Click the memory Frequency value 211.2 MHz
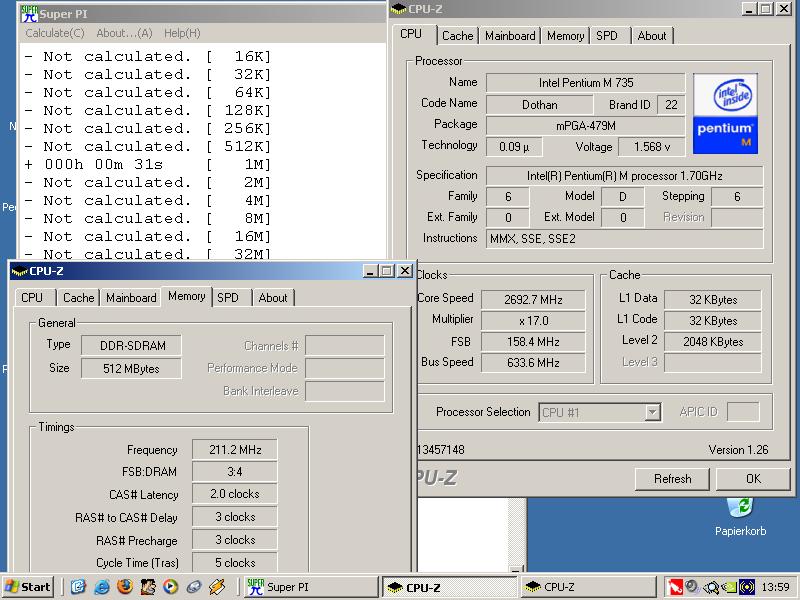This screenshot has height=600, width=800. point(235,449)
